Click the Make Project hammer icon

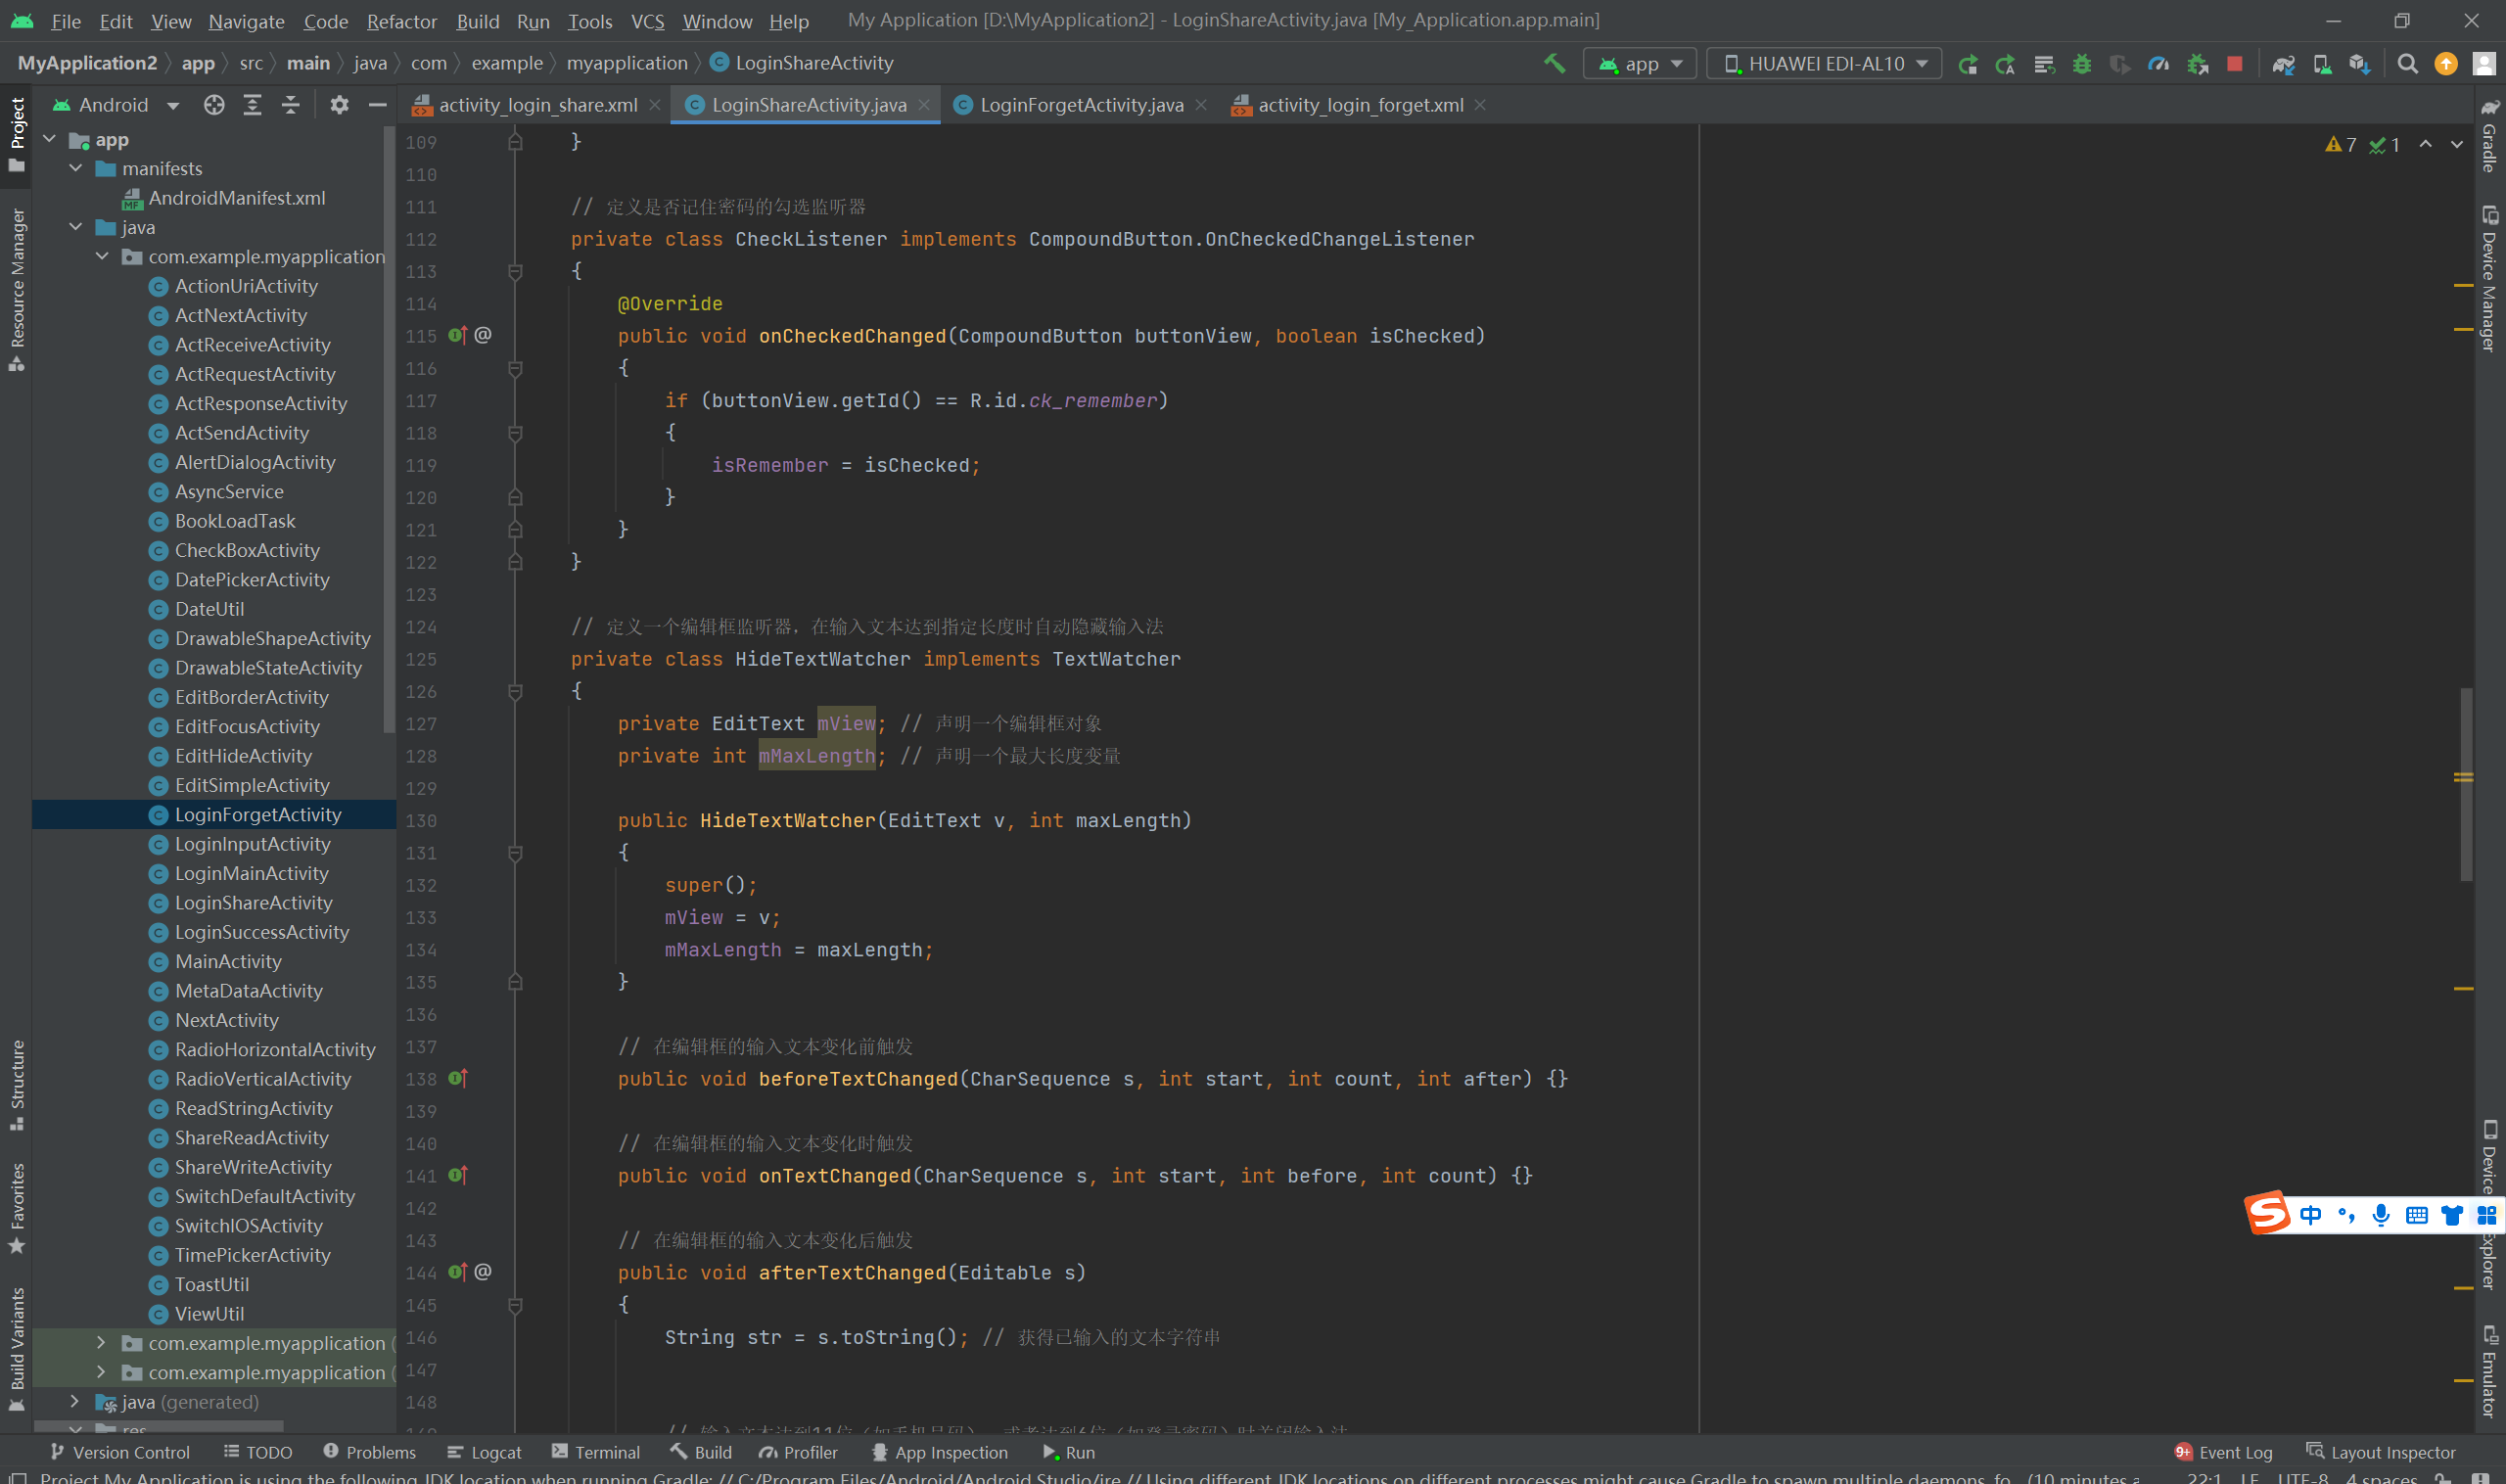1554,64
